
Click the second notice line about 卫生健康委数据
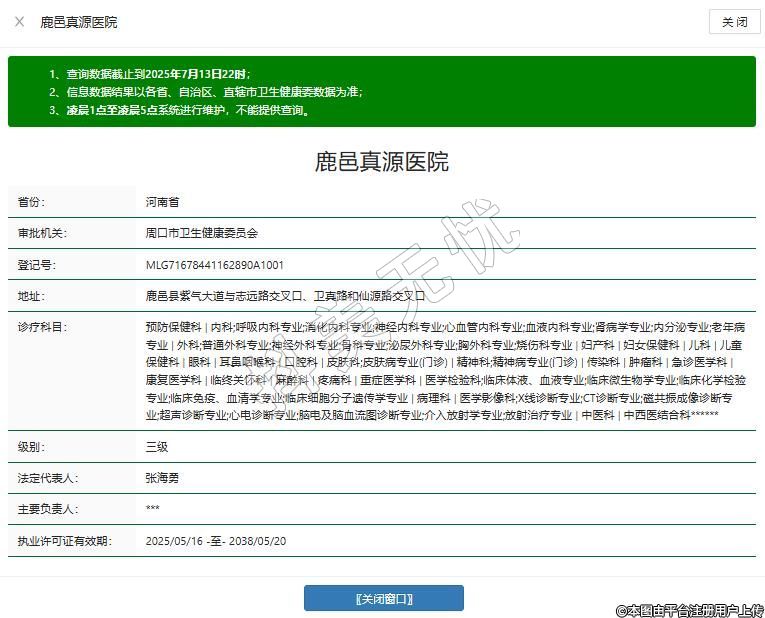coord(205,92)
